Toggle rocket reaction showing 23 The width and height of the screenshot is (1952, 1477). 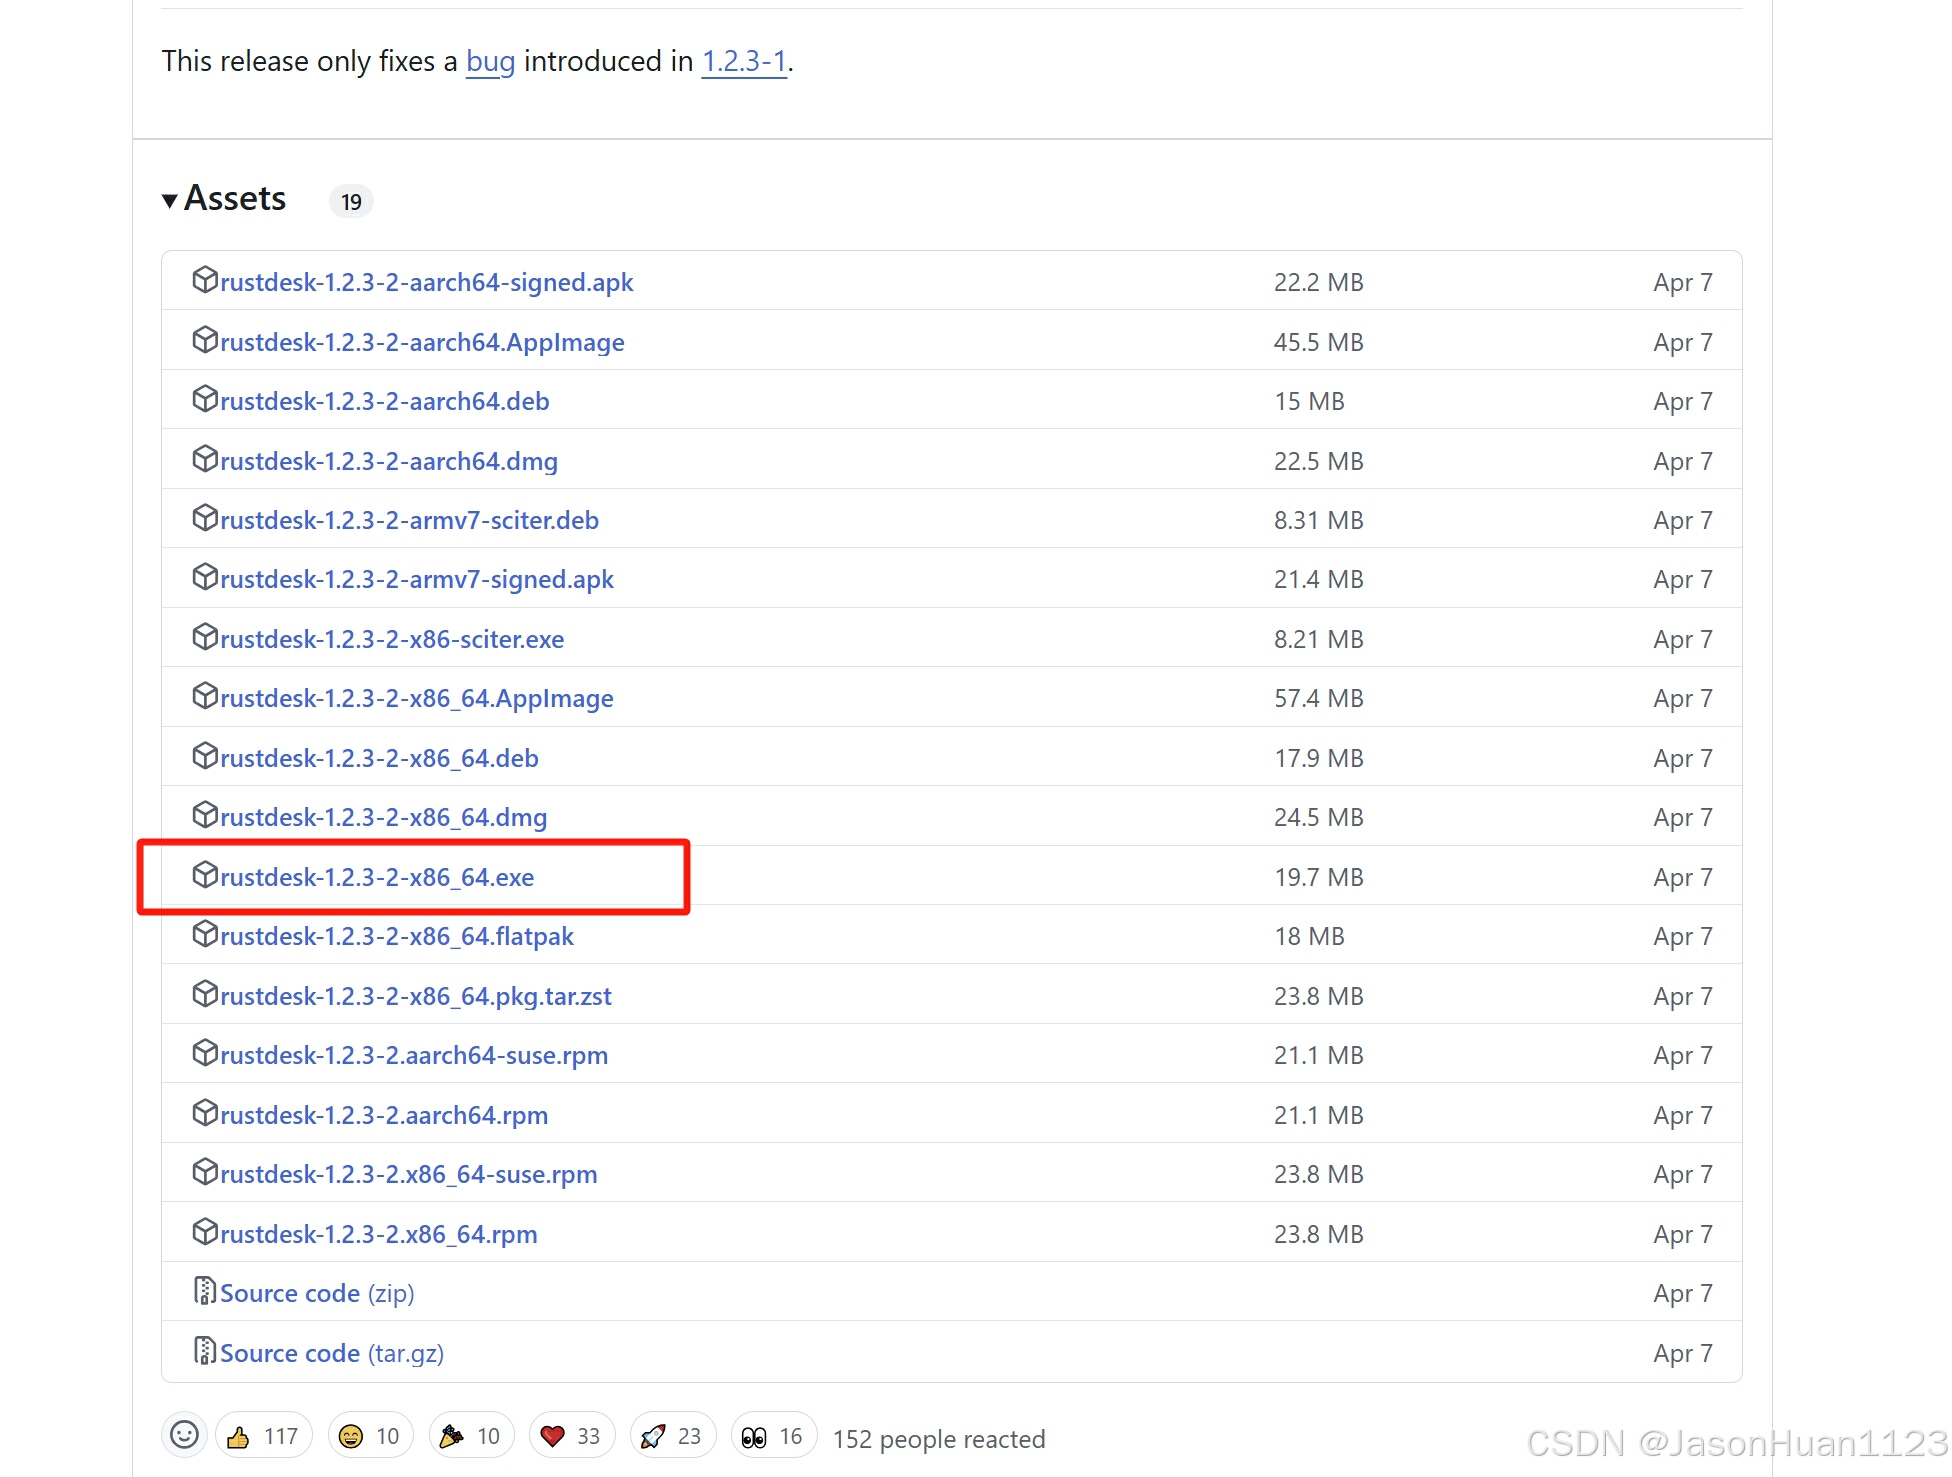(x=672, y=1436)
